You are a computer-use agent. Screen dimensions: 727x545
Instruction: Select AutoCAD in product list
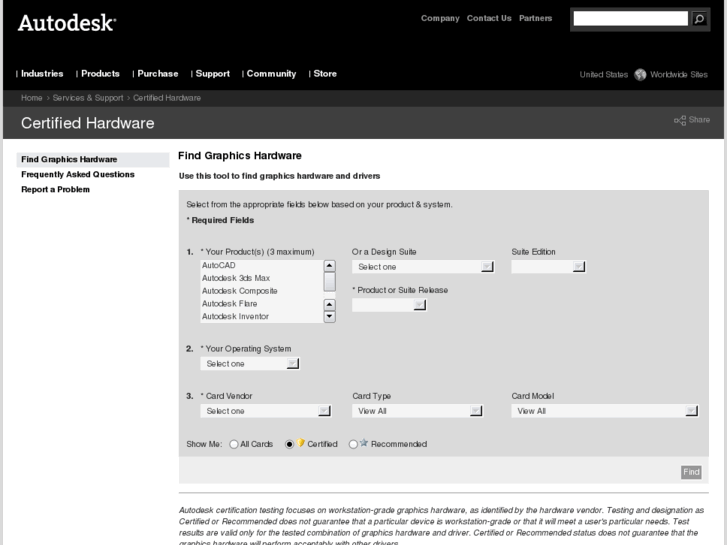262,265
